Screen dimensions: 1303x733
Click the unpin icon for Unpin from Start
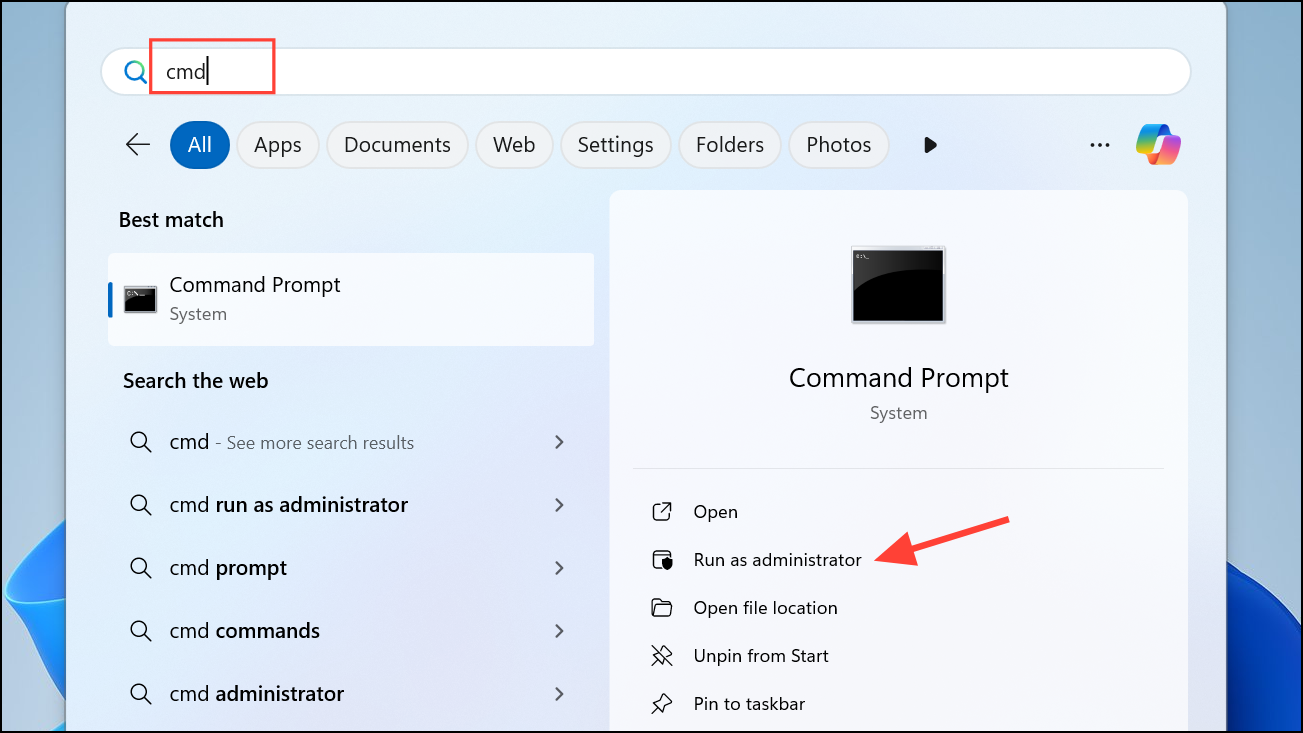662,656
